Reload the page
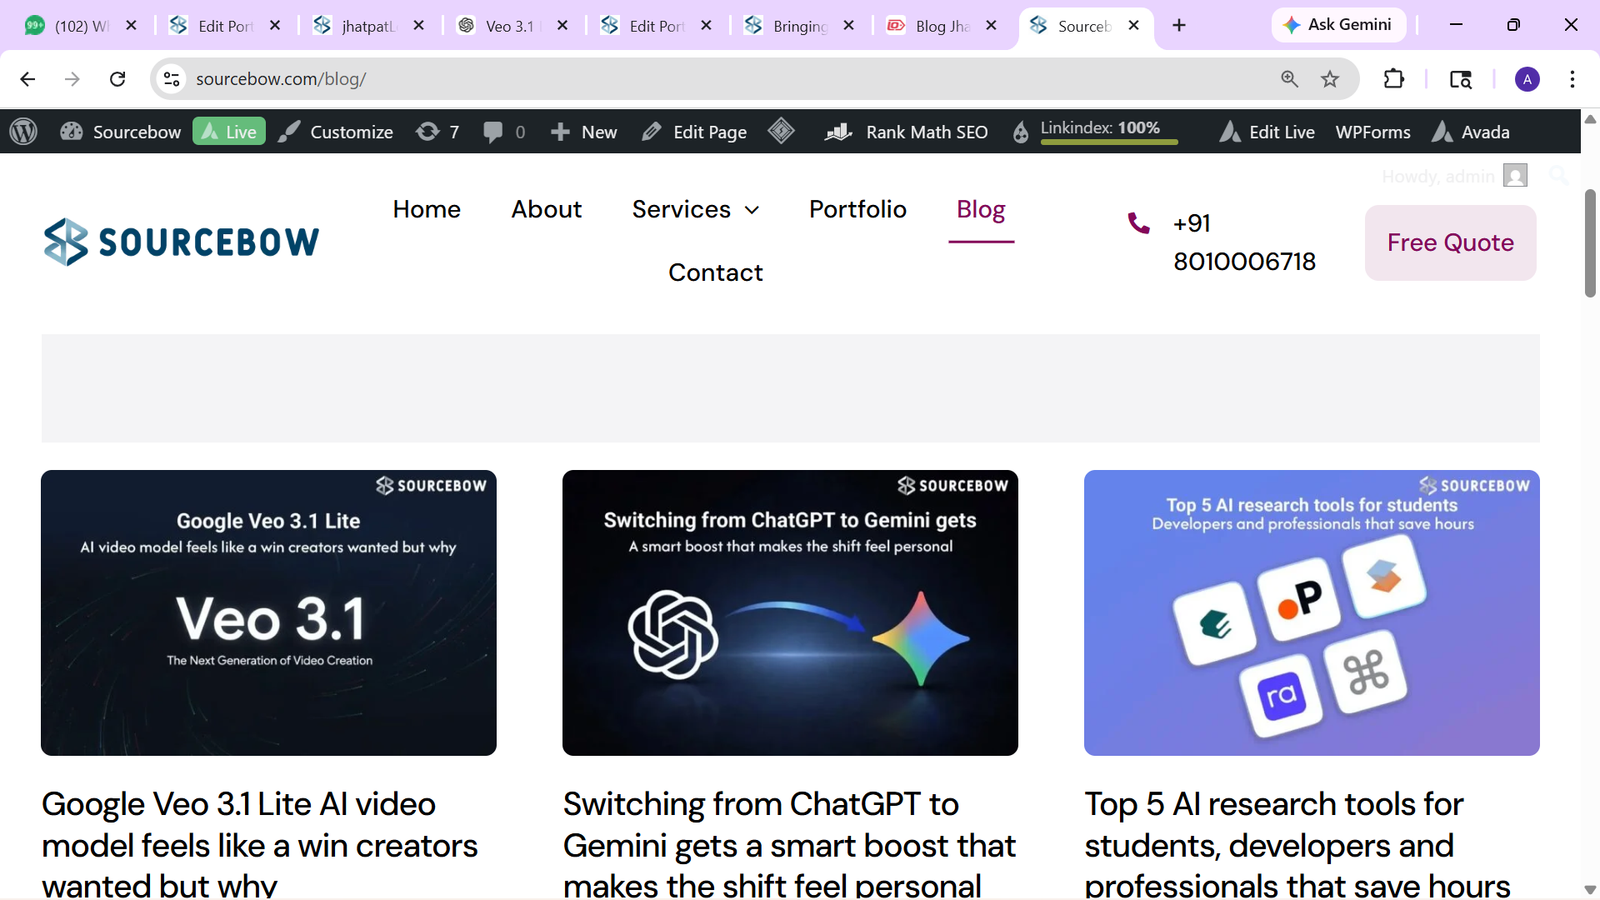This screenshot has height=900, width=1600. [x=117, y=79]
